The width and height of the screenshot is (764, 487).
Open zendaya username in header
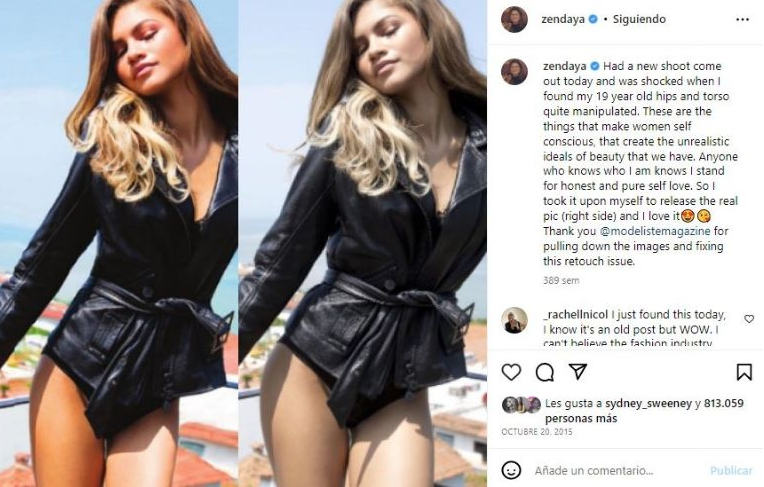tap(563, 19)
